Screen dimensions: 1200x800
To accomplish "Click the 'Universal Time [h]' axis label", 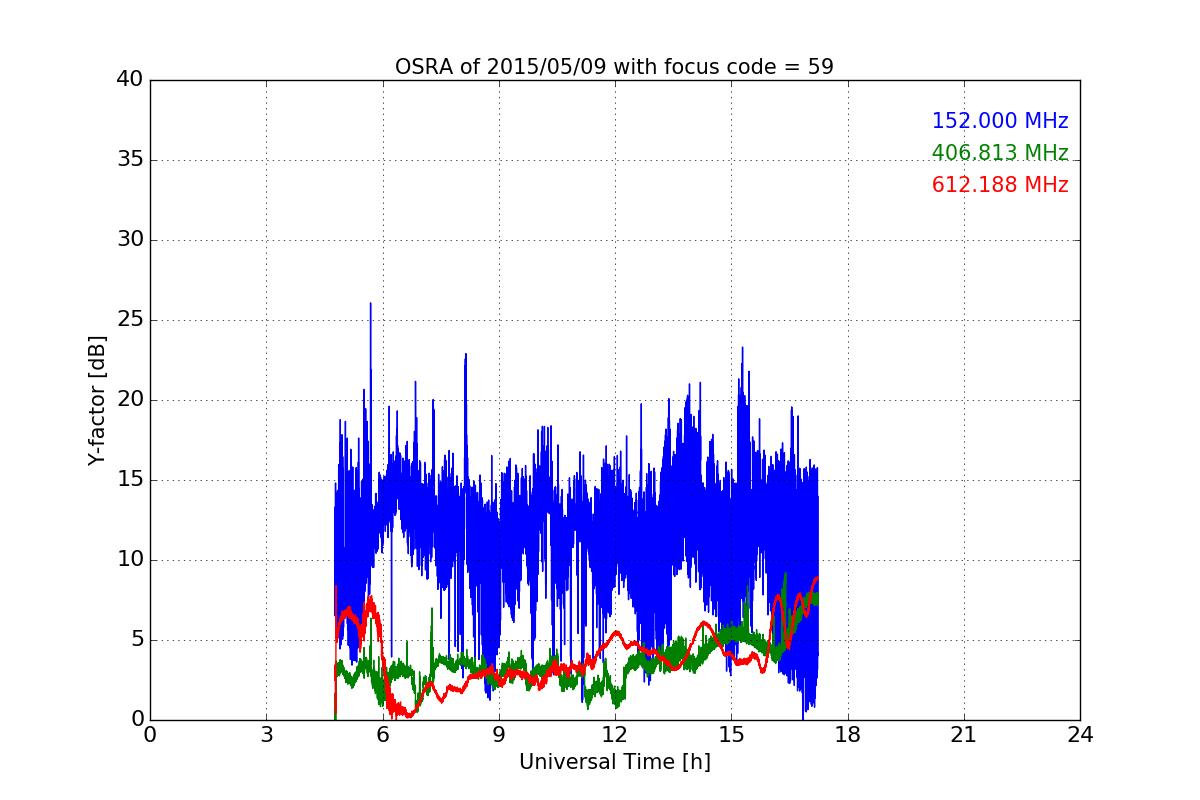I will click(x=615, y=762).
